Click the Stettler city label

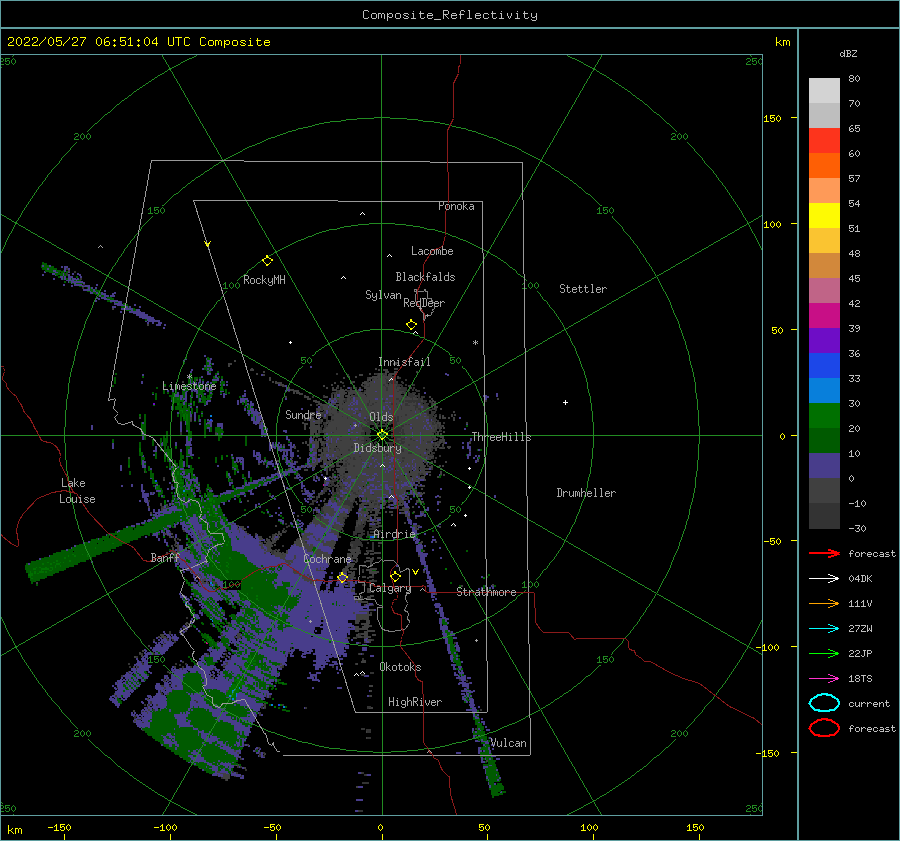click(583, 289)
